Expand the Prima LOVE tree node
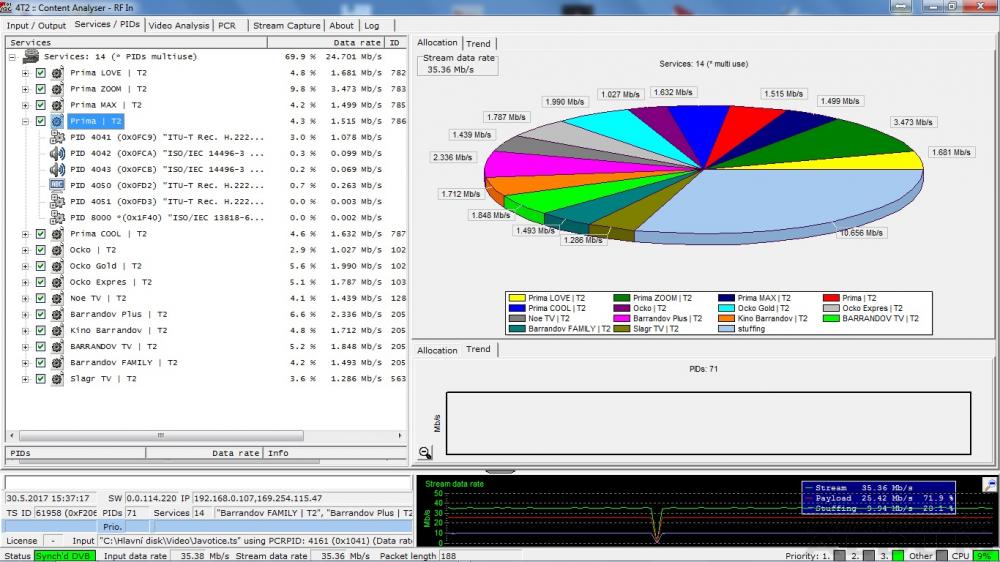The width and height of the screenshot is (1000, 562). pyautogui.click(x=26, y=73)
